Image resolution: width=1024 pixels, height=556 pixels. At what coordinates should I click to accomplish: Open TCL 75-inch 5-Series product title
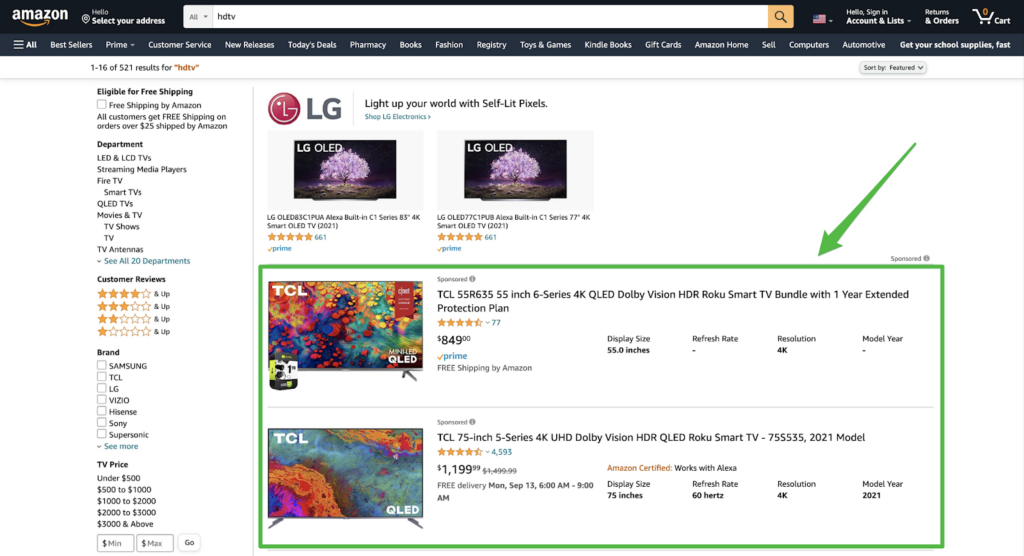tap(650, 438)
